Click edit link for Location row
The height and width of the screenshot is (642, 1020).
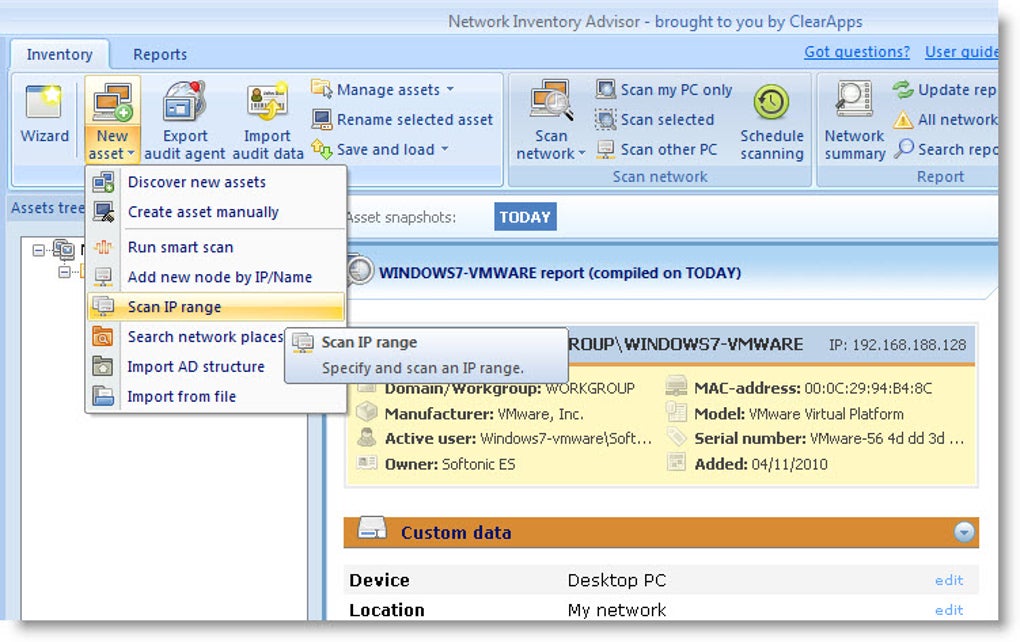[948, 610]
